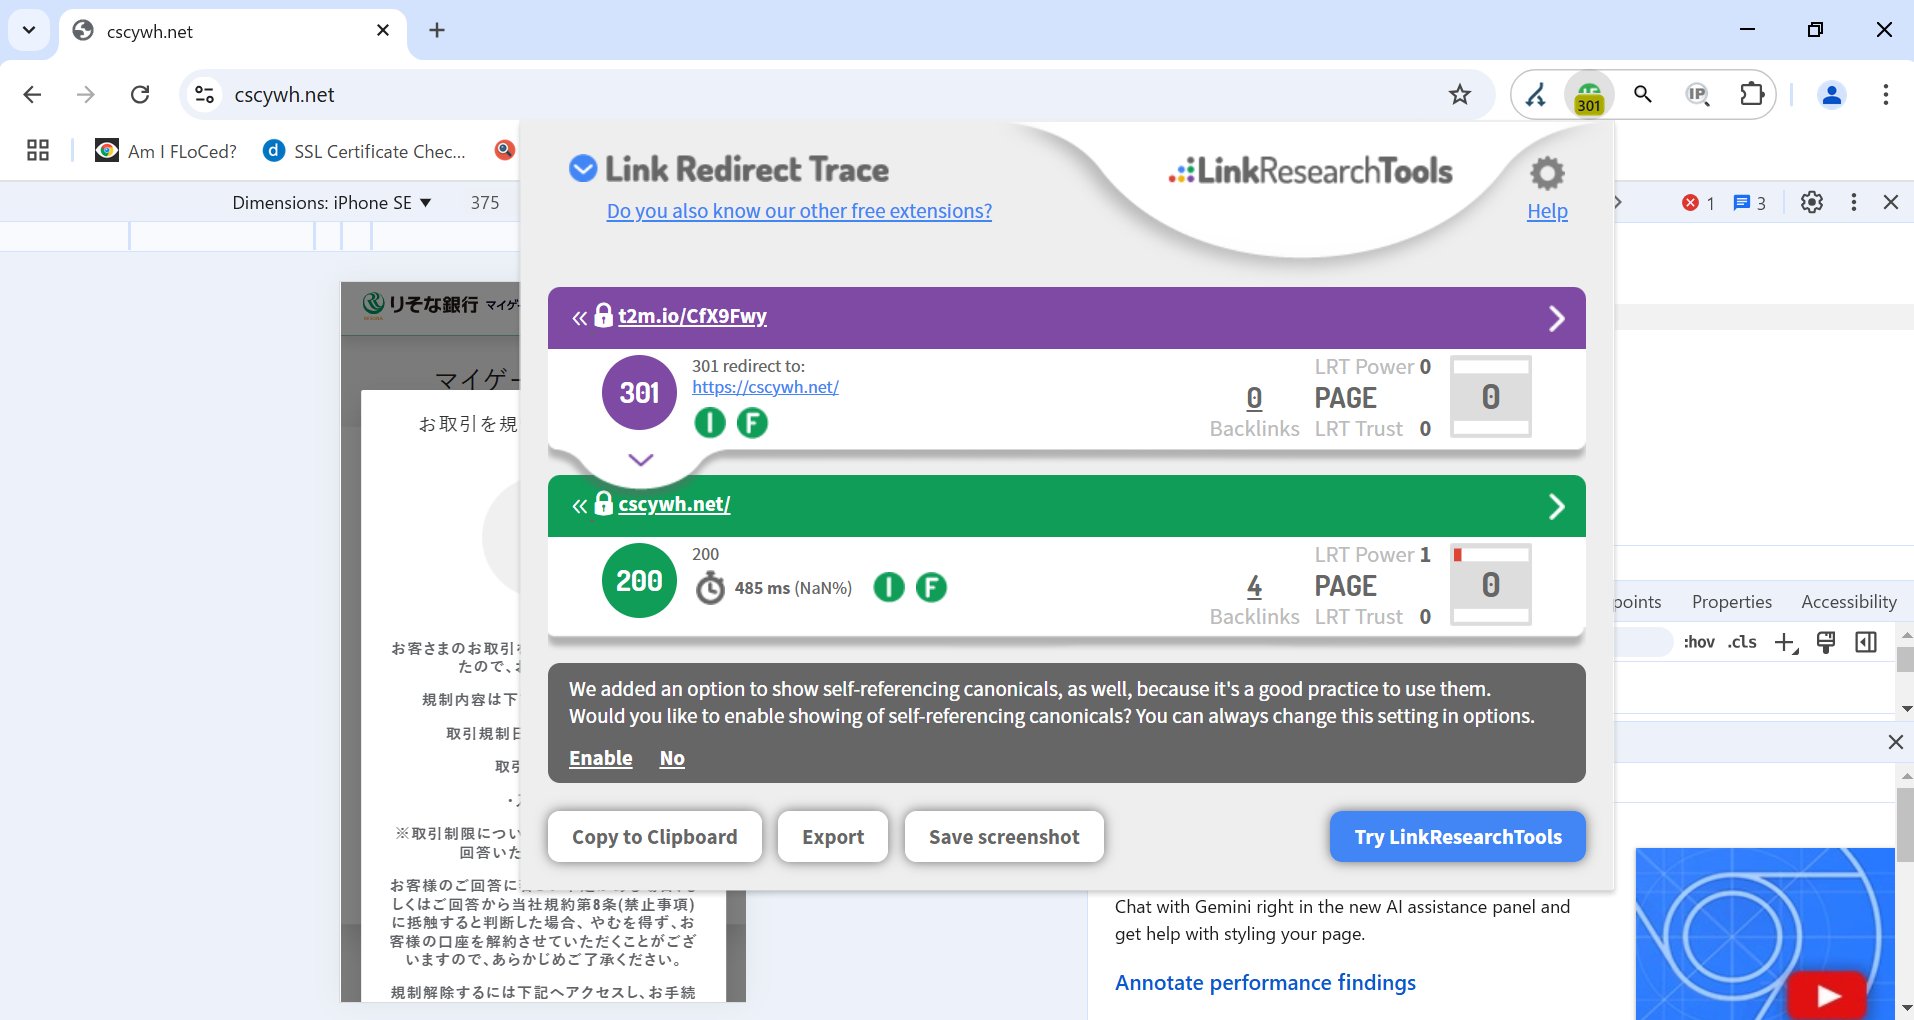Click the red circular bookmark icon

(x=505, y=150)
